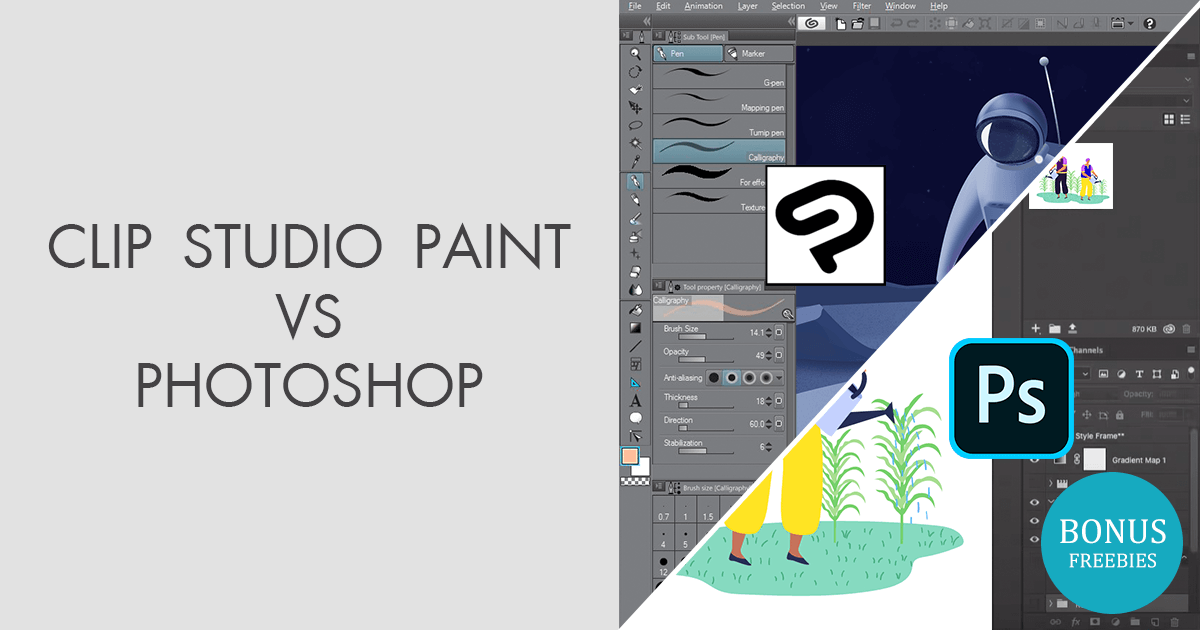Select the Calligraphy pen preset
The height and width of the screenshot is (630, 1200).
[718, 150]
